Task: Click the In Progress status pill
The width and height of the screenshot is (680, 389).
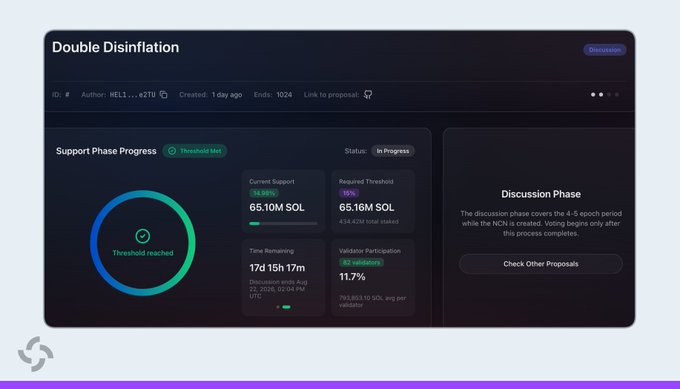Action: tap(392, 151)
